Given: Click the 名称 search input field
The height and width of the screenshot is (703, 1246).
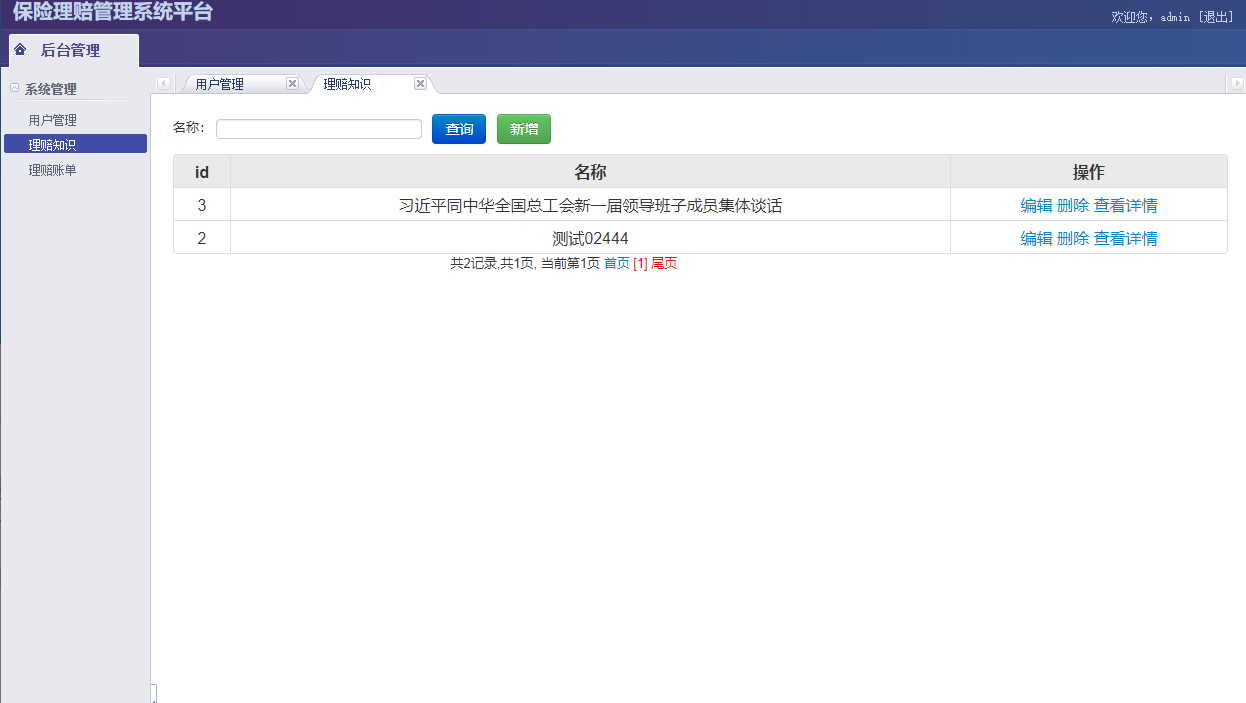Looking at the screenshot, I should tap(318, 128).
